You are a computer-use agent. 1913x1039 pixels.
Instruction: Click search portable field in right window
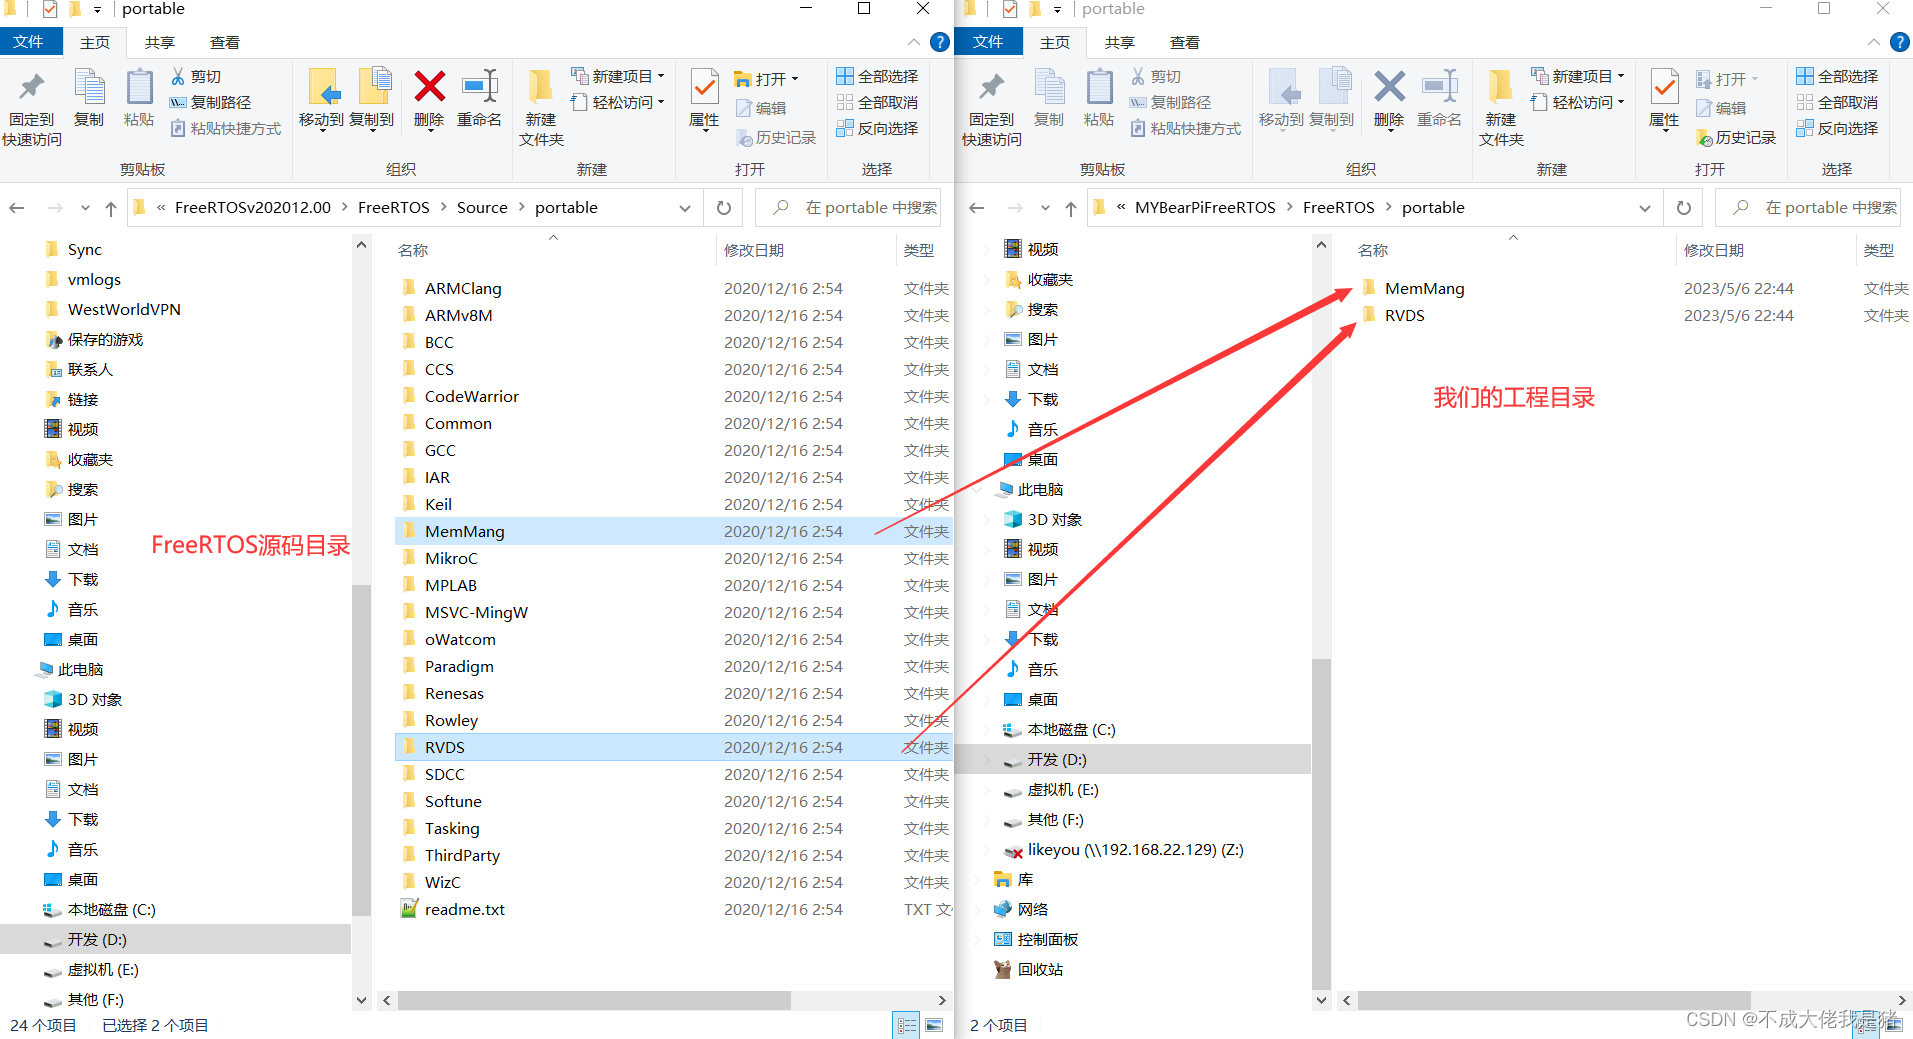tap(1809, 208)
